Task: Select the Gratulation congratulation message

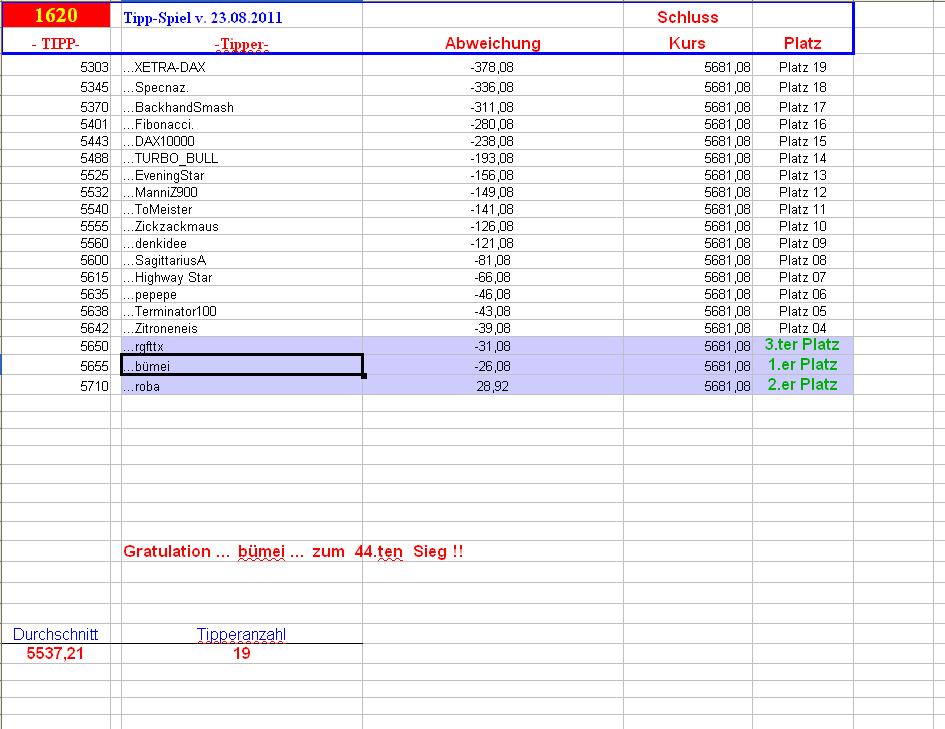Action: 290,551
